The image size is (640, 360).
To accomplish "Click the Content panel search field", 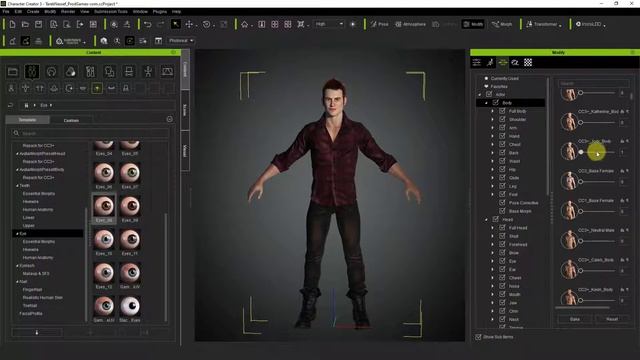I will (x=91, y=133).
